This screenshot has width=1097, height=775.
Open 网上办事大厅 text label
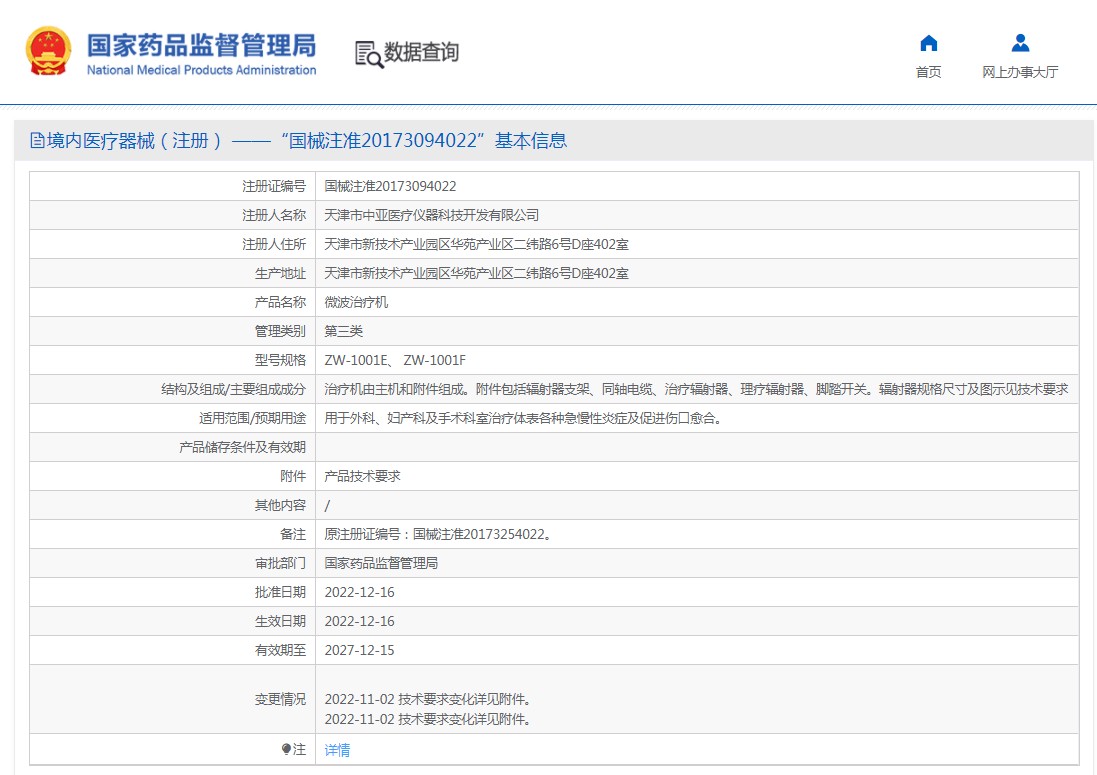1020,72
